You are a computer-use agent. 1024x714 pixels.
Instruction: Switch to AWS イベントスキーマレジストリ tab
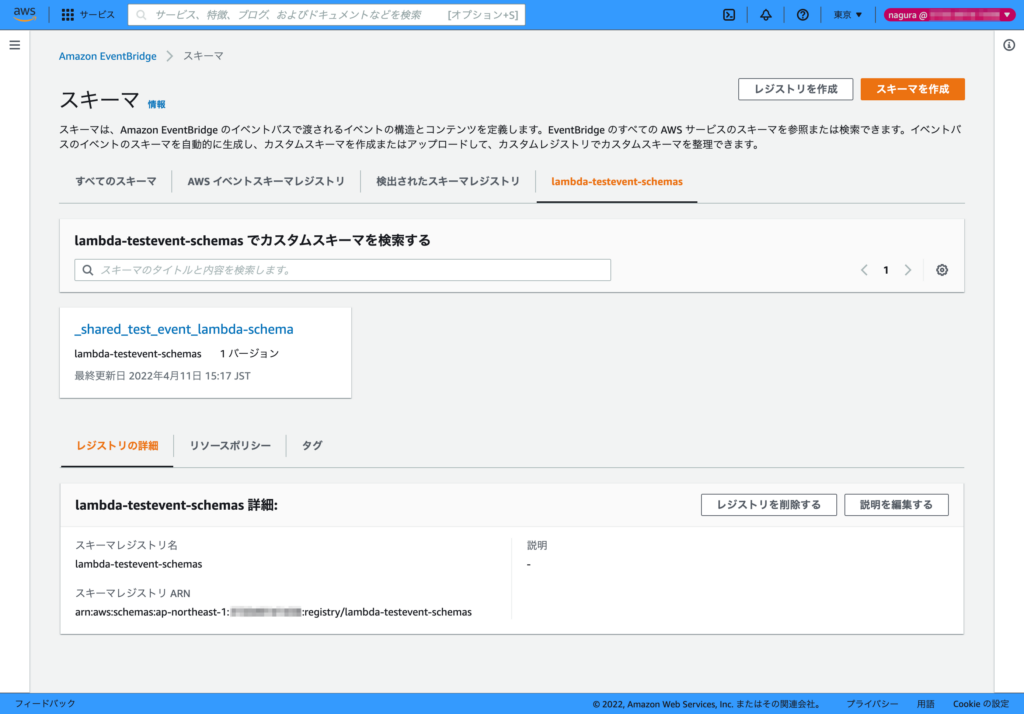(x=266, y=182)
